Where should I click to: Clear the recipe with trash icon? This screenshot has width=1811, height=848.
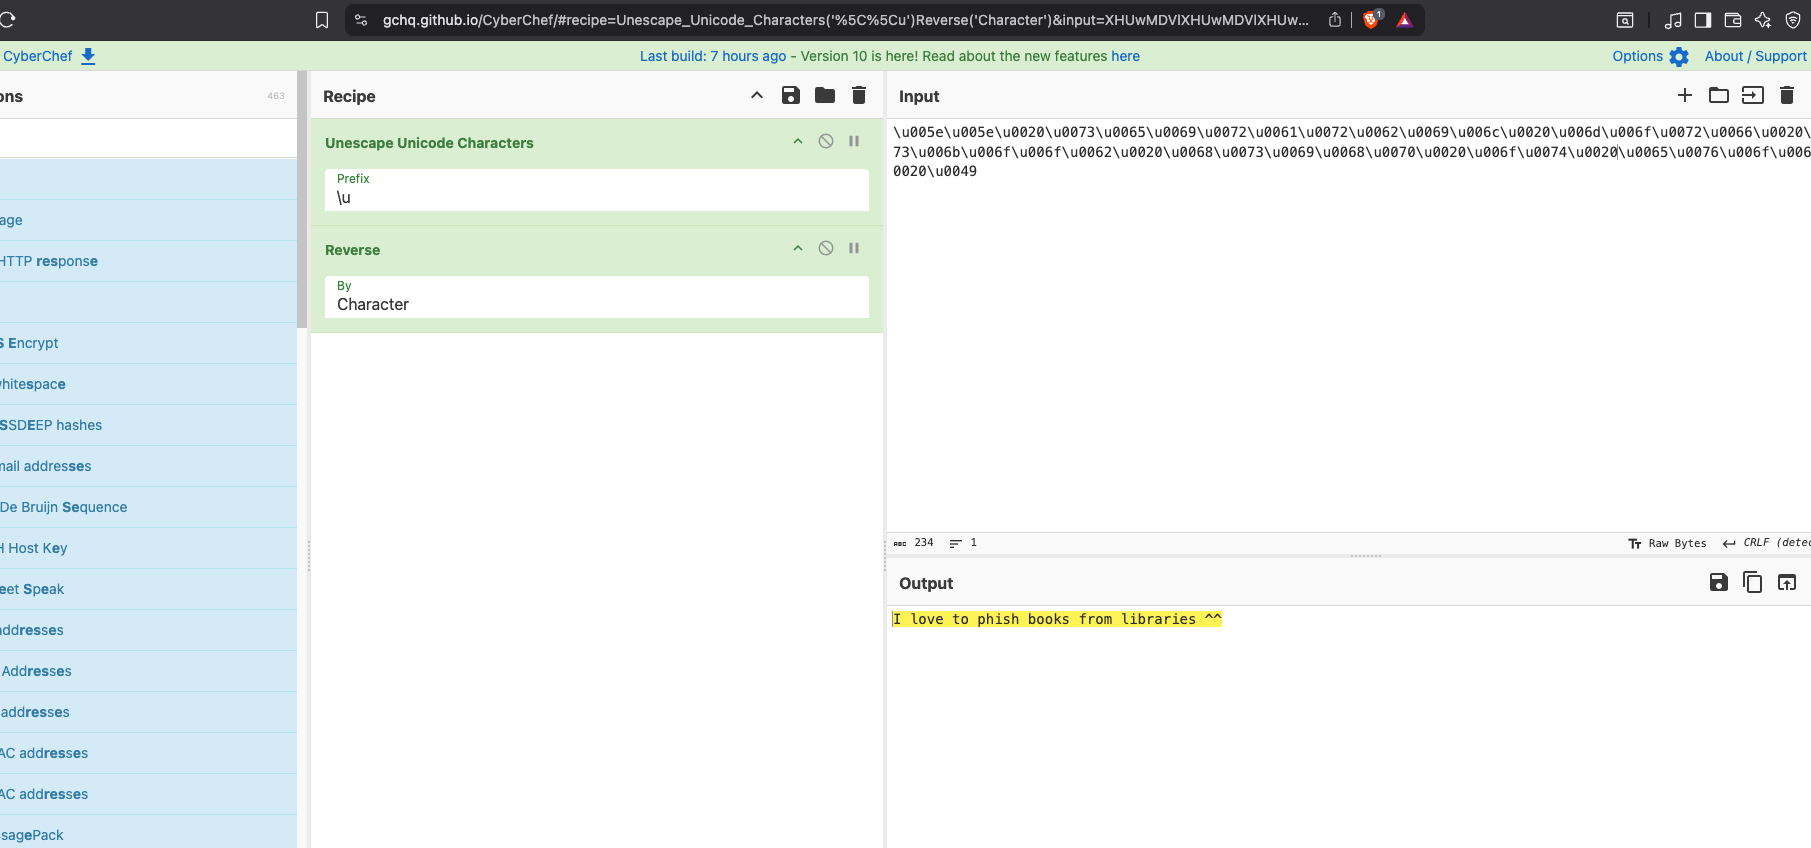tap(859, 95)
